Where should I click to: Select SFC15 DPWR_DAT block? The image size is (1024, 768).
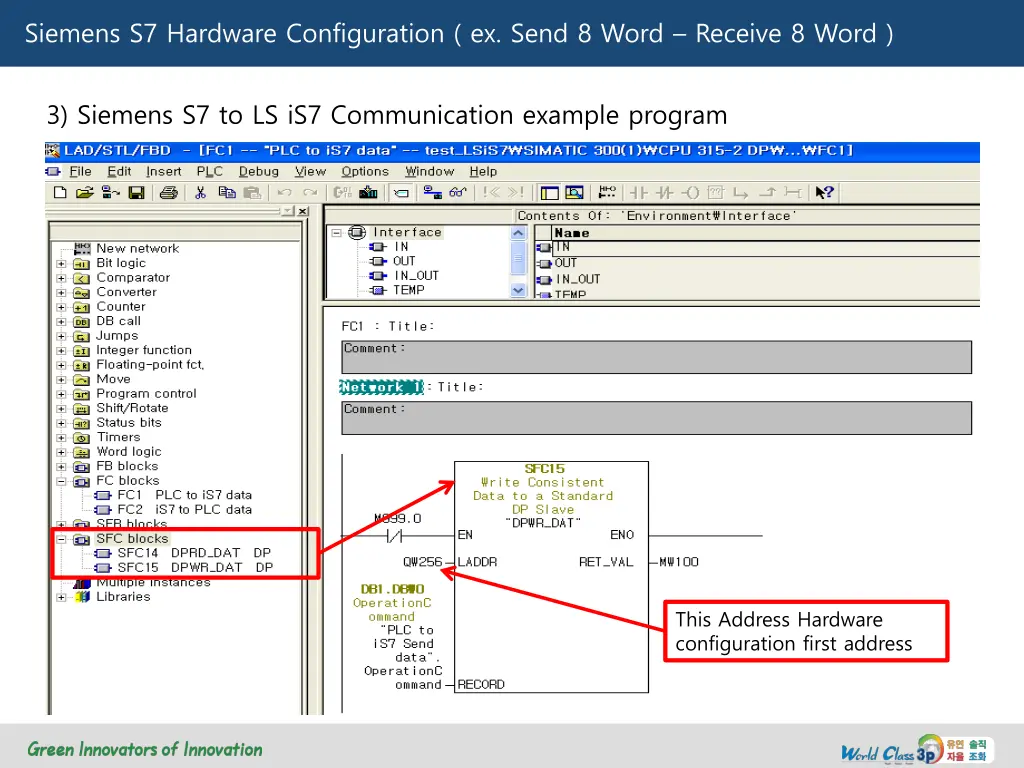184,568
